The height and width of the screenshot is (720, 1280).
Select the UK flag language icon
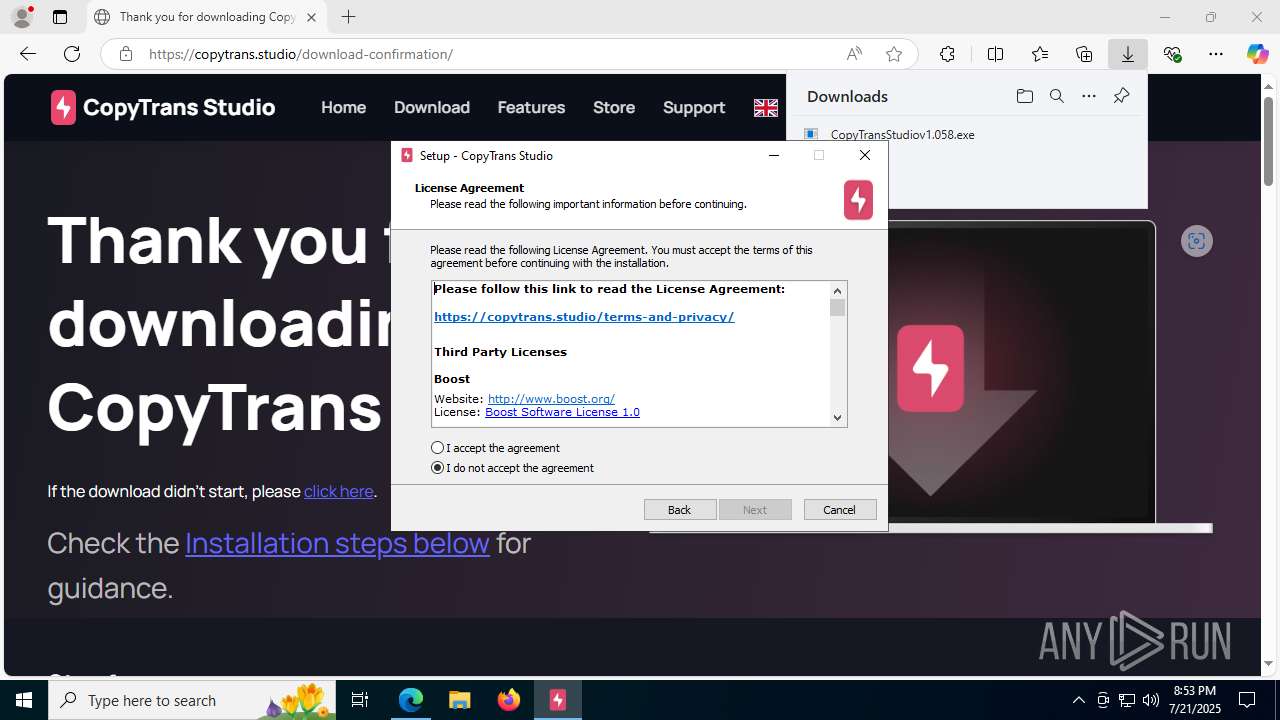pos(766,108)
